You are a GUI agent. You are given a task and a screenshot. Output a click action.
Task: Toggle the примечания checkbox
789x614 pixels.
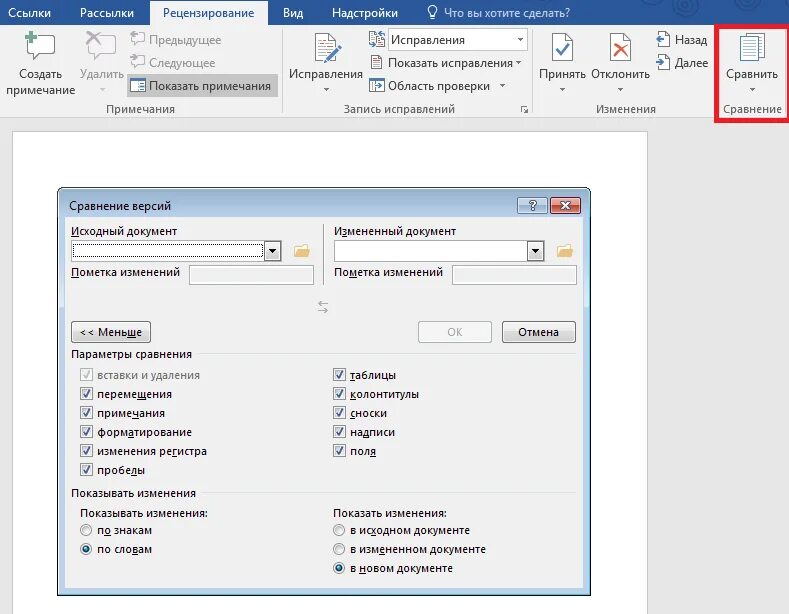pyautogui.click(x=86, y=413)
